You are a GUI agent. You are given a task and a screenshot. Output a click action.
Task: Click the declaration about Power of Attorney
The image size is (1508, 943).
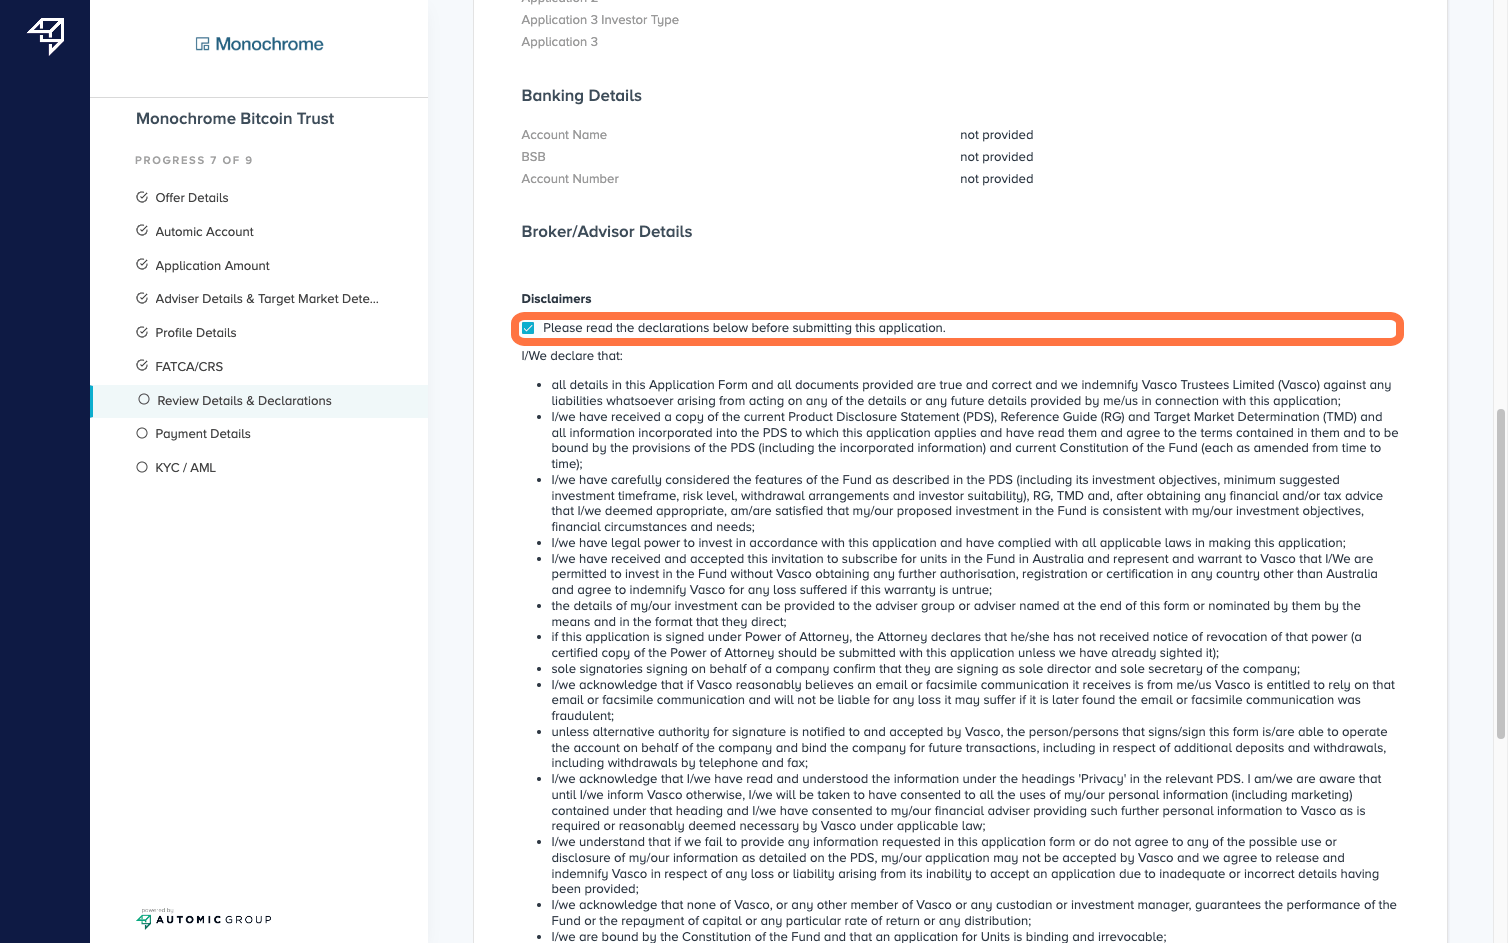point(956,645)
